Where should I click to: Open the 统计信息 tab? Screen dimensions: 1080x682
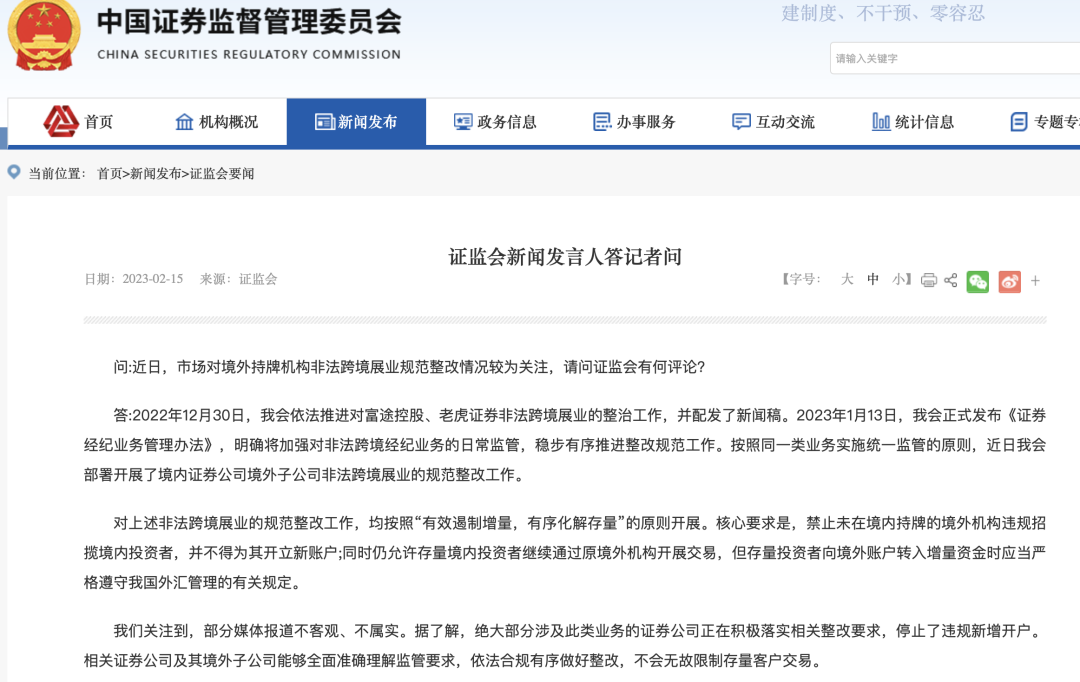coord(913,122)
